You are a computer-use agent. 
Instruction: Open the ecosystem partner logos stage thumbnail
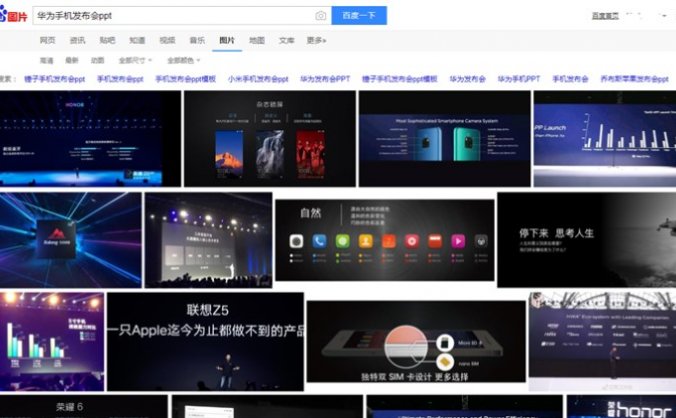click(602, 342)
